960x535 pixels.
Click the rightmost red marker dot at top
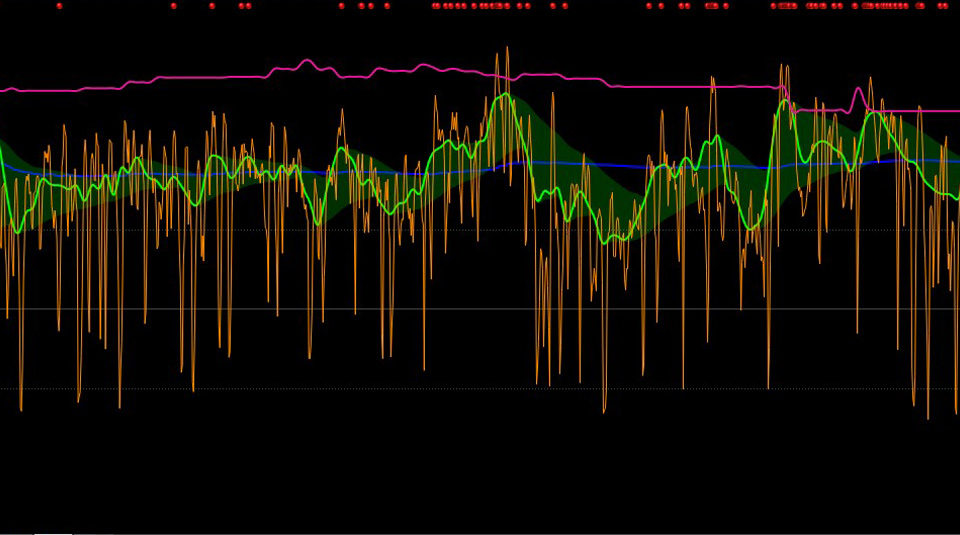point(945,6)
